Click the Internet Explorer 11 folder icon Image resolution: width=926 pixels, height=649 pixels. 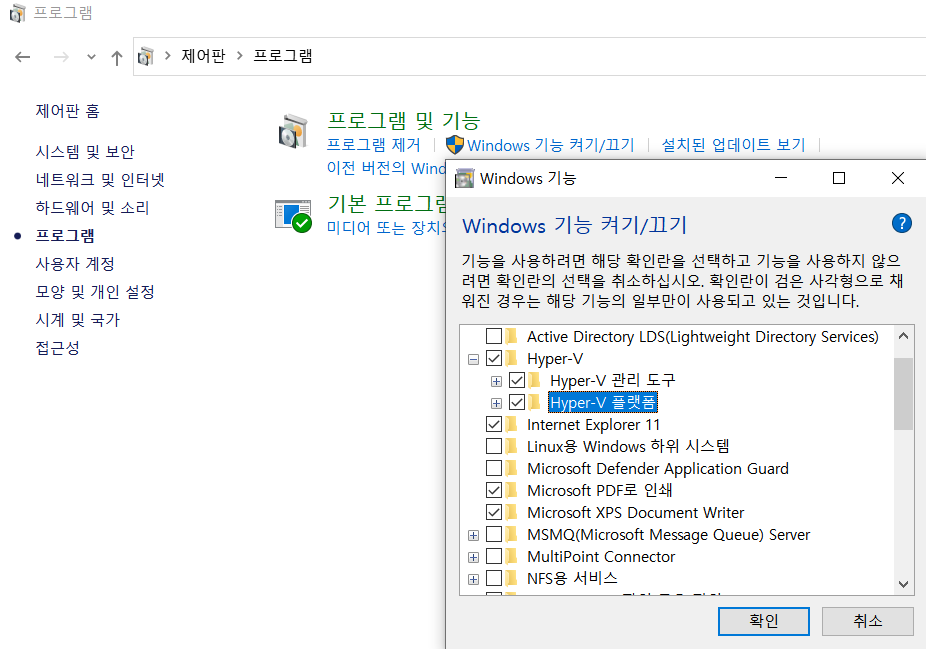pos(511,424)
